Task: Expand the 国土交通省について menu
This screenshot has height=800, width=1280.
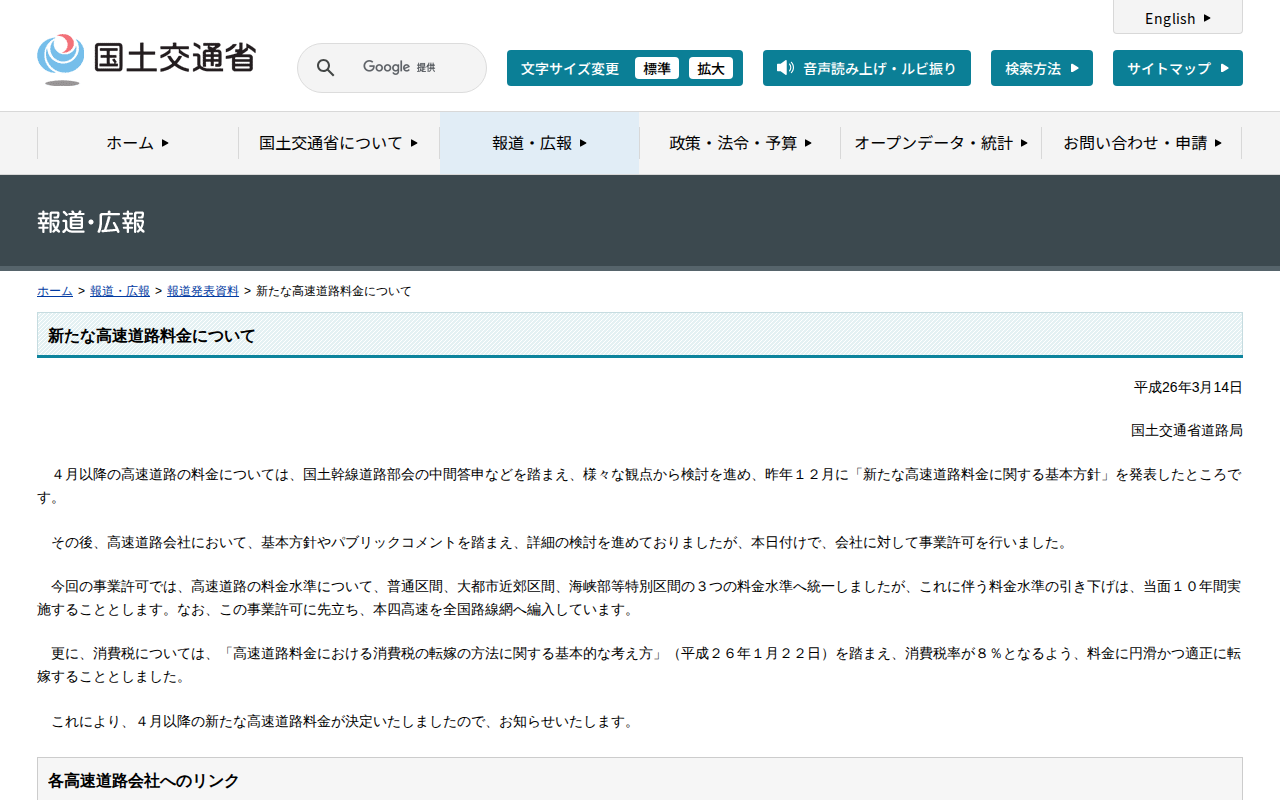Action: tap(338, 143)
